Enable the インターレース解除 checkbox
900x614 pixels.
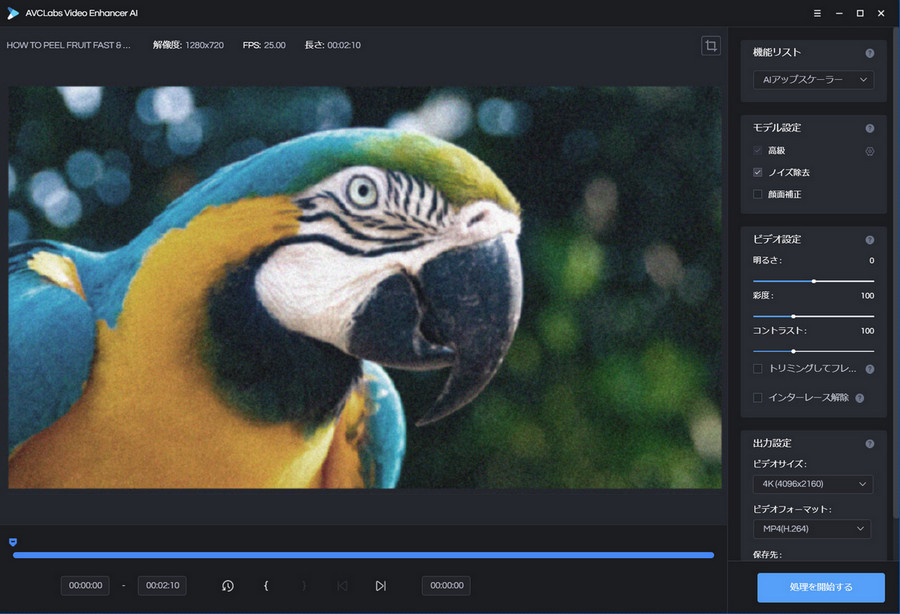point(758,397)
